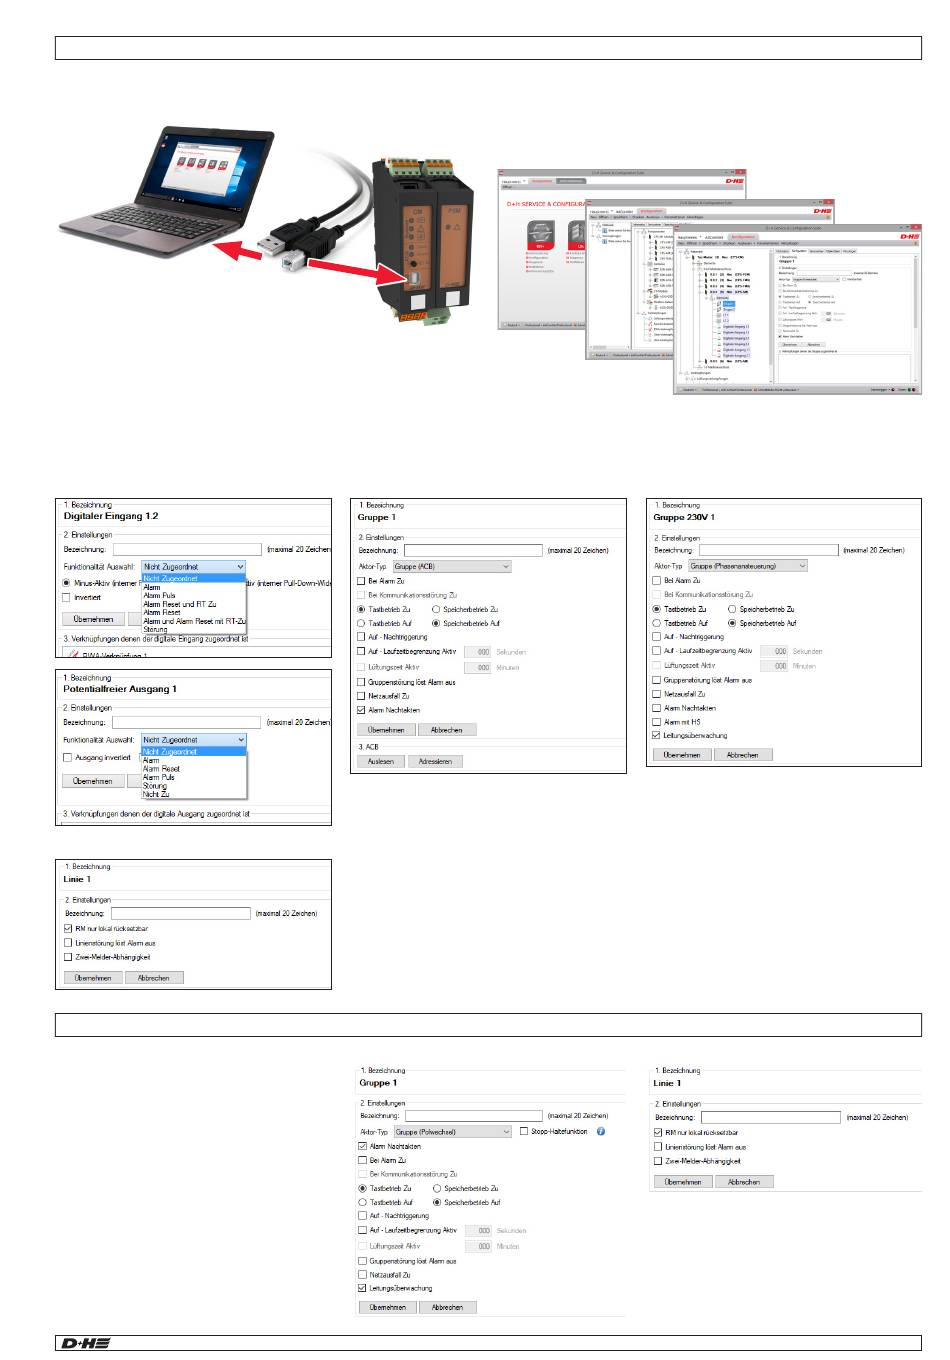Open the Funktionalität dropdown in Digitaler Eingang 1.2
Viewport: 950px width, 1360px height.
coord(193,566)
